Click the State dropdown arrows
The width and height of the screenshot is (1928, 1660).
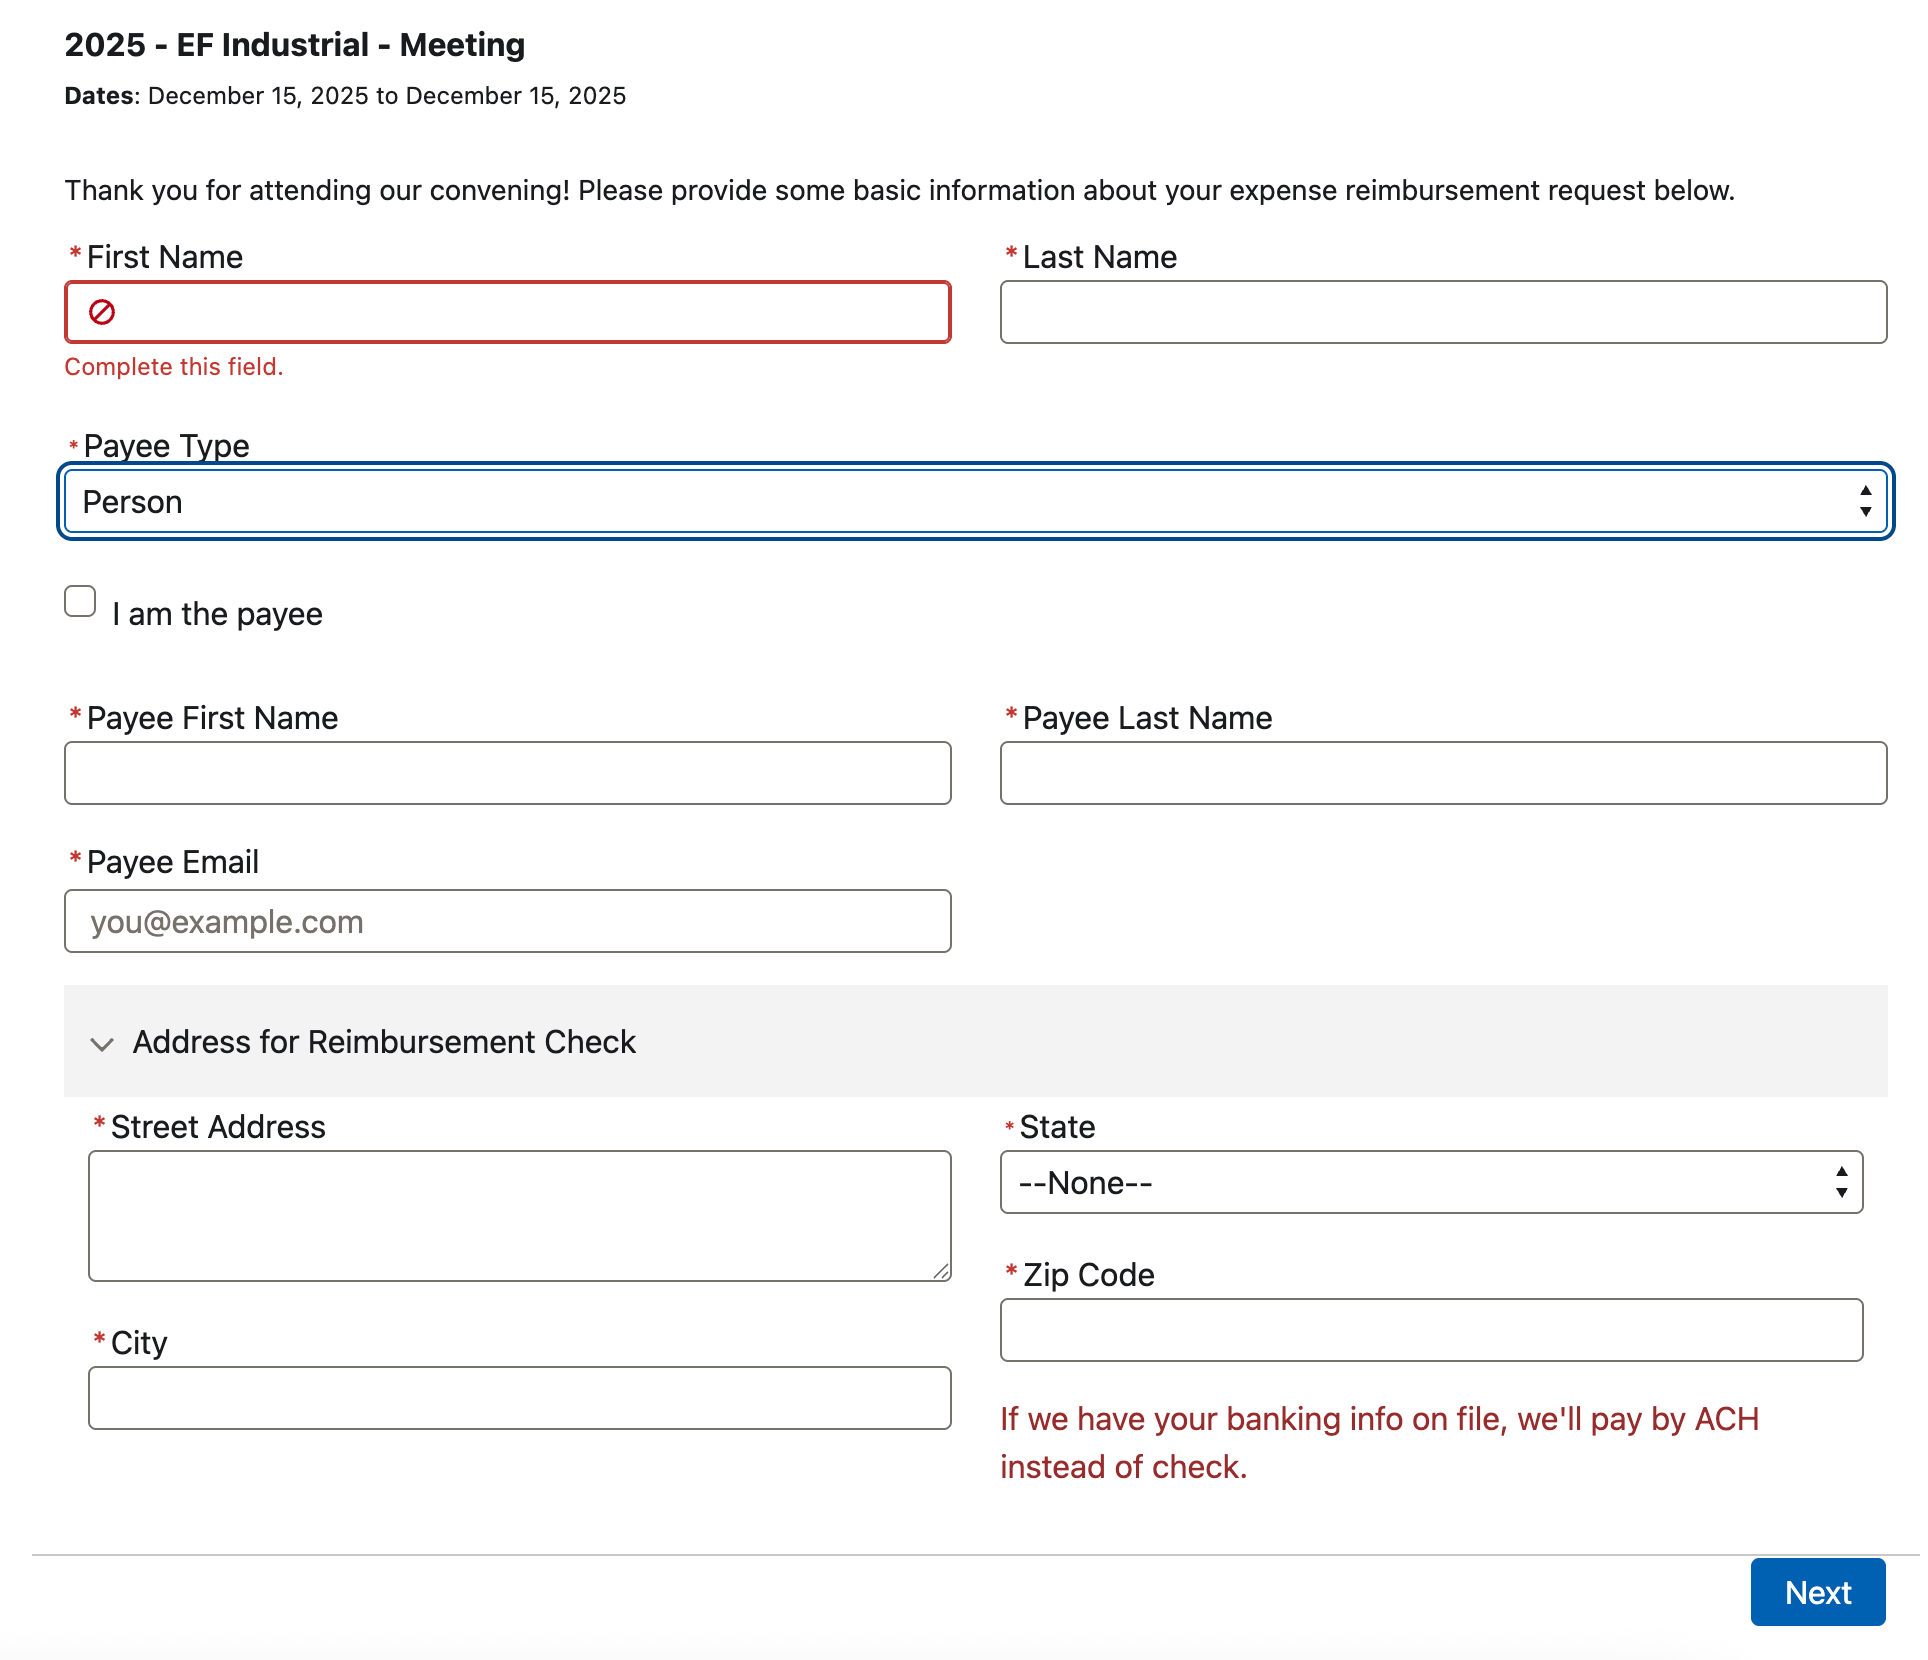1841,1182
